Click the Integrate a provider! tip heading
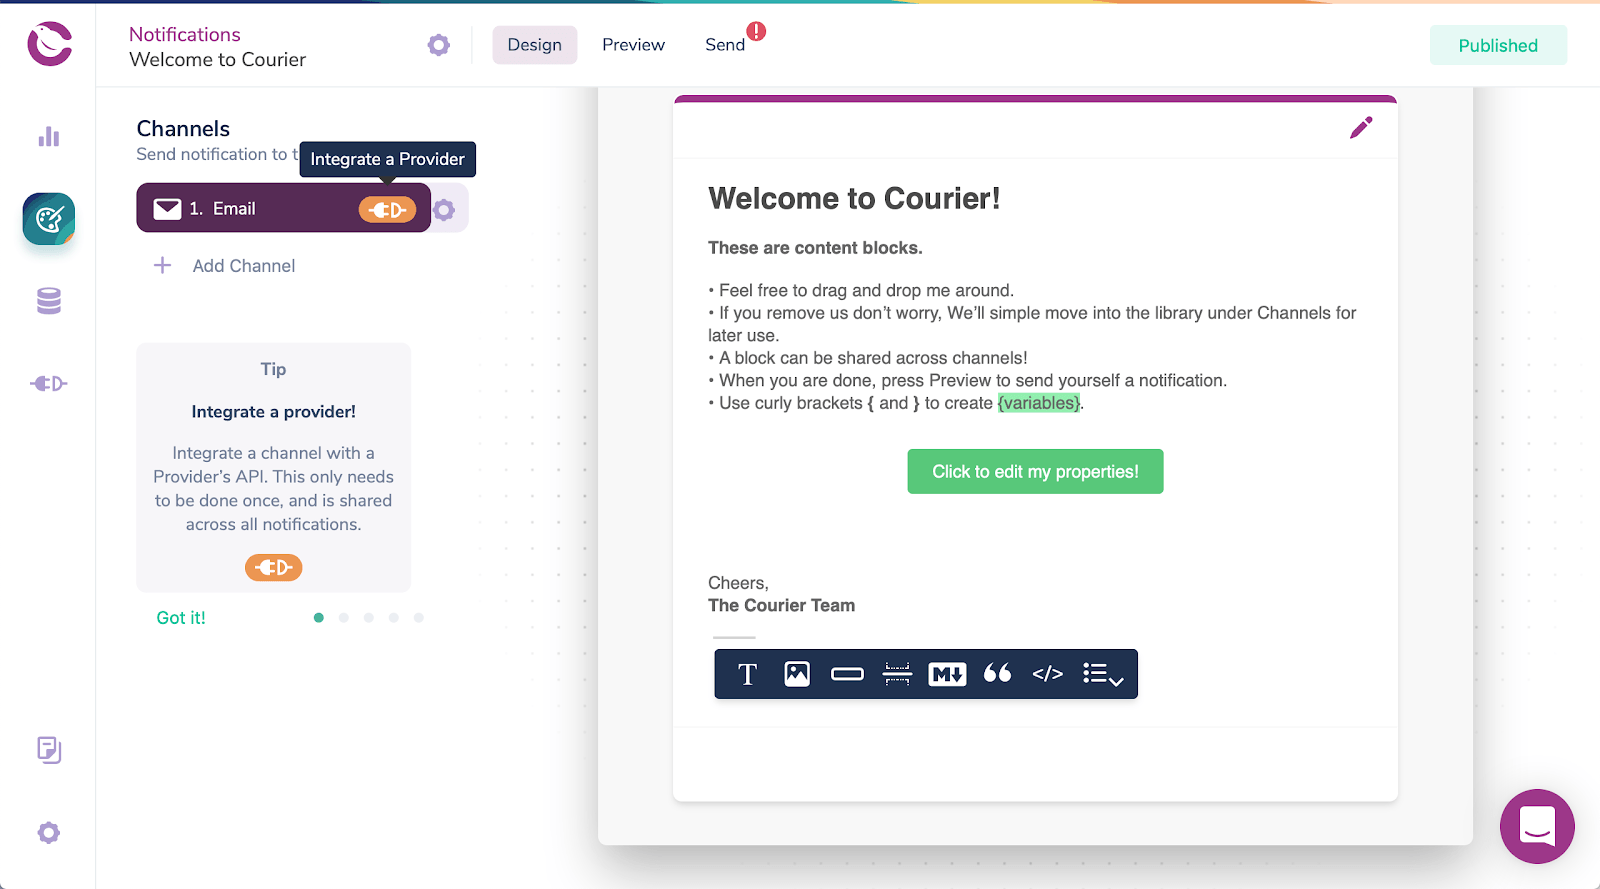Screen dimensions: 1600x889 273,412
